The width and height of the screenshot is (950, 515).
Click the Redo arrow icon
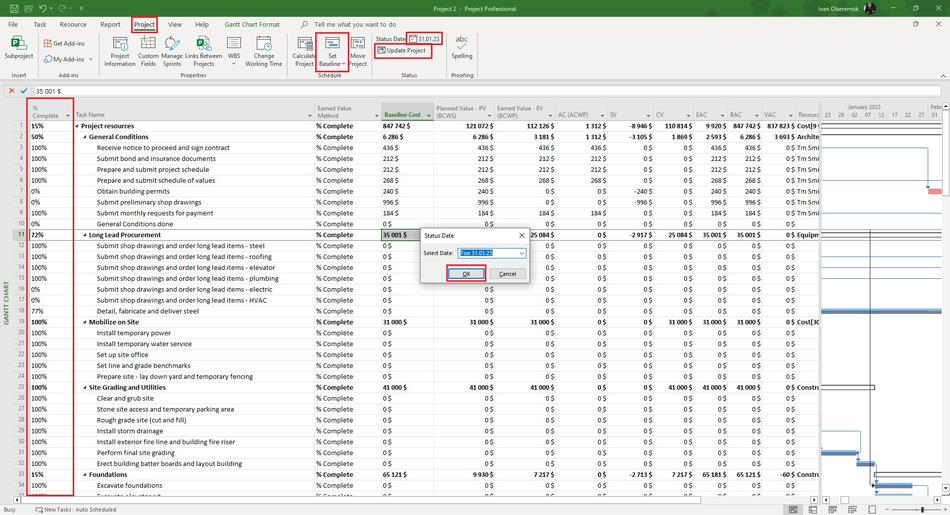(64, 8)
